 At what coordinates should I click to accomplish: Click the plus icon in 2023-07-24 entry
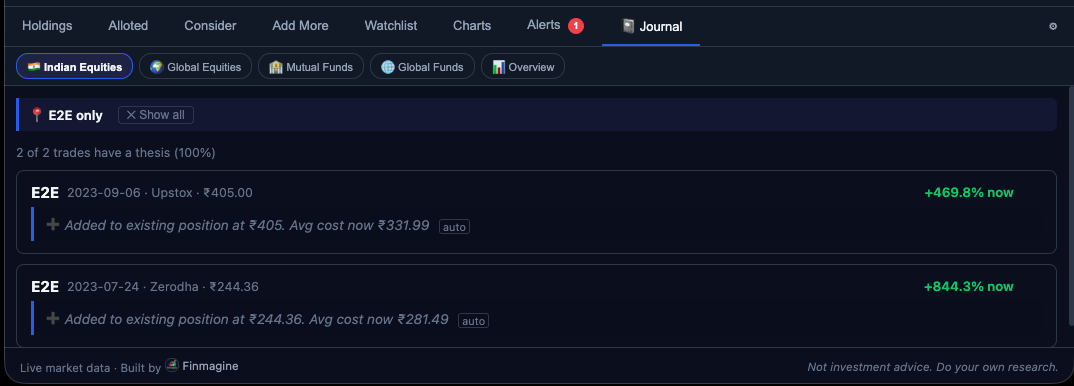tap(53, 318)
